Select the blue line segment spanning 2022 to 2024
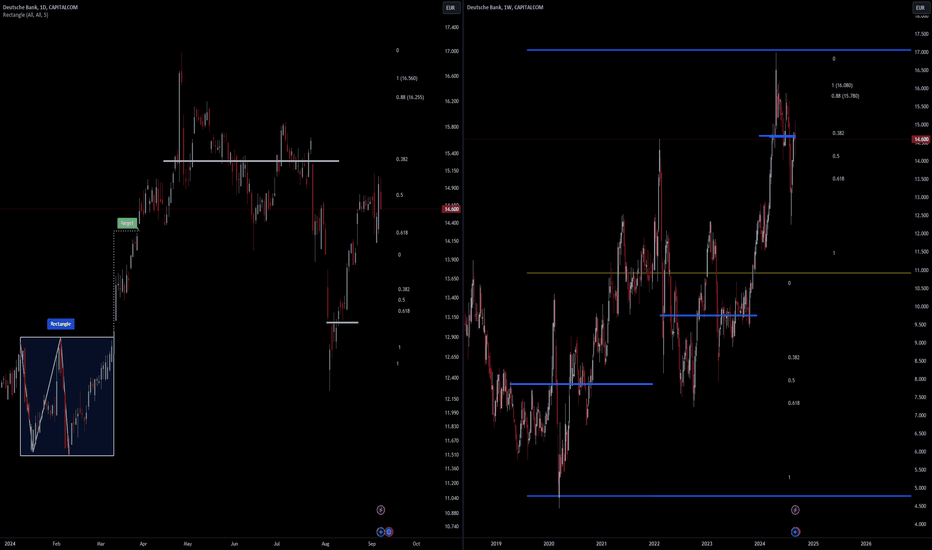 tap(709, 315)
